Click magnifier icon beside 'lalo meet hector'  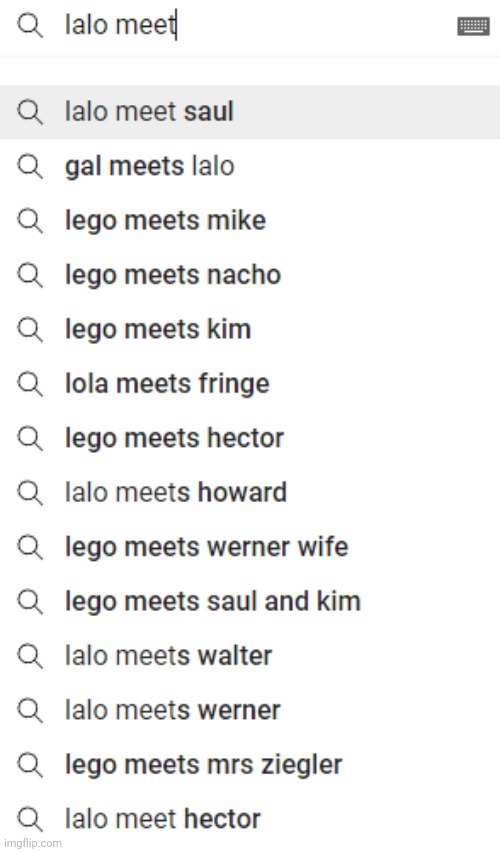[29, 819]
